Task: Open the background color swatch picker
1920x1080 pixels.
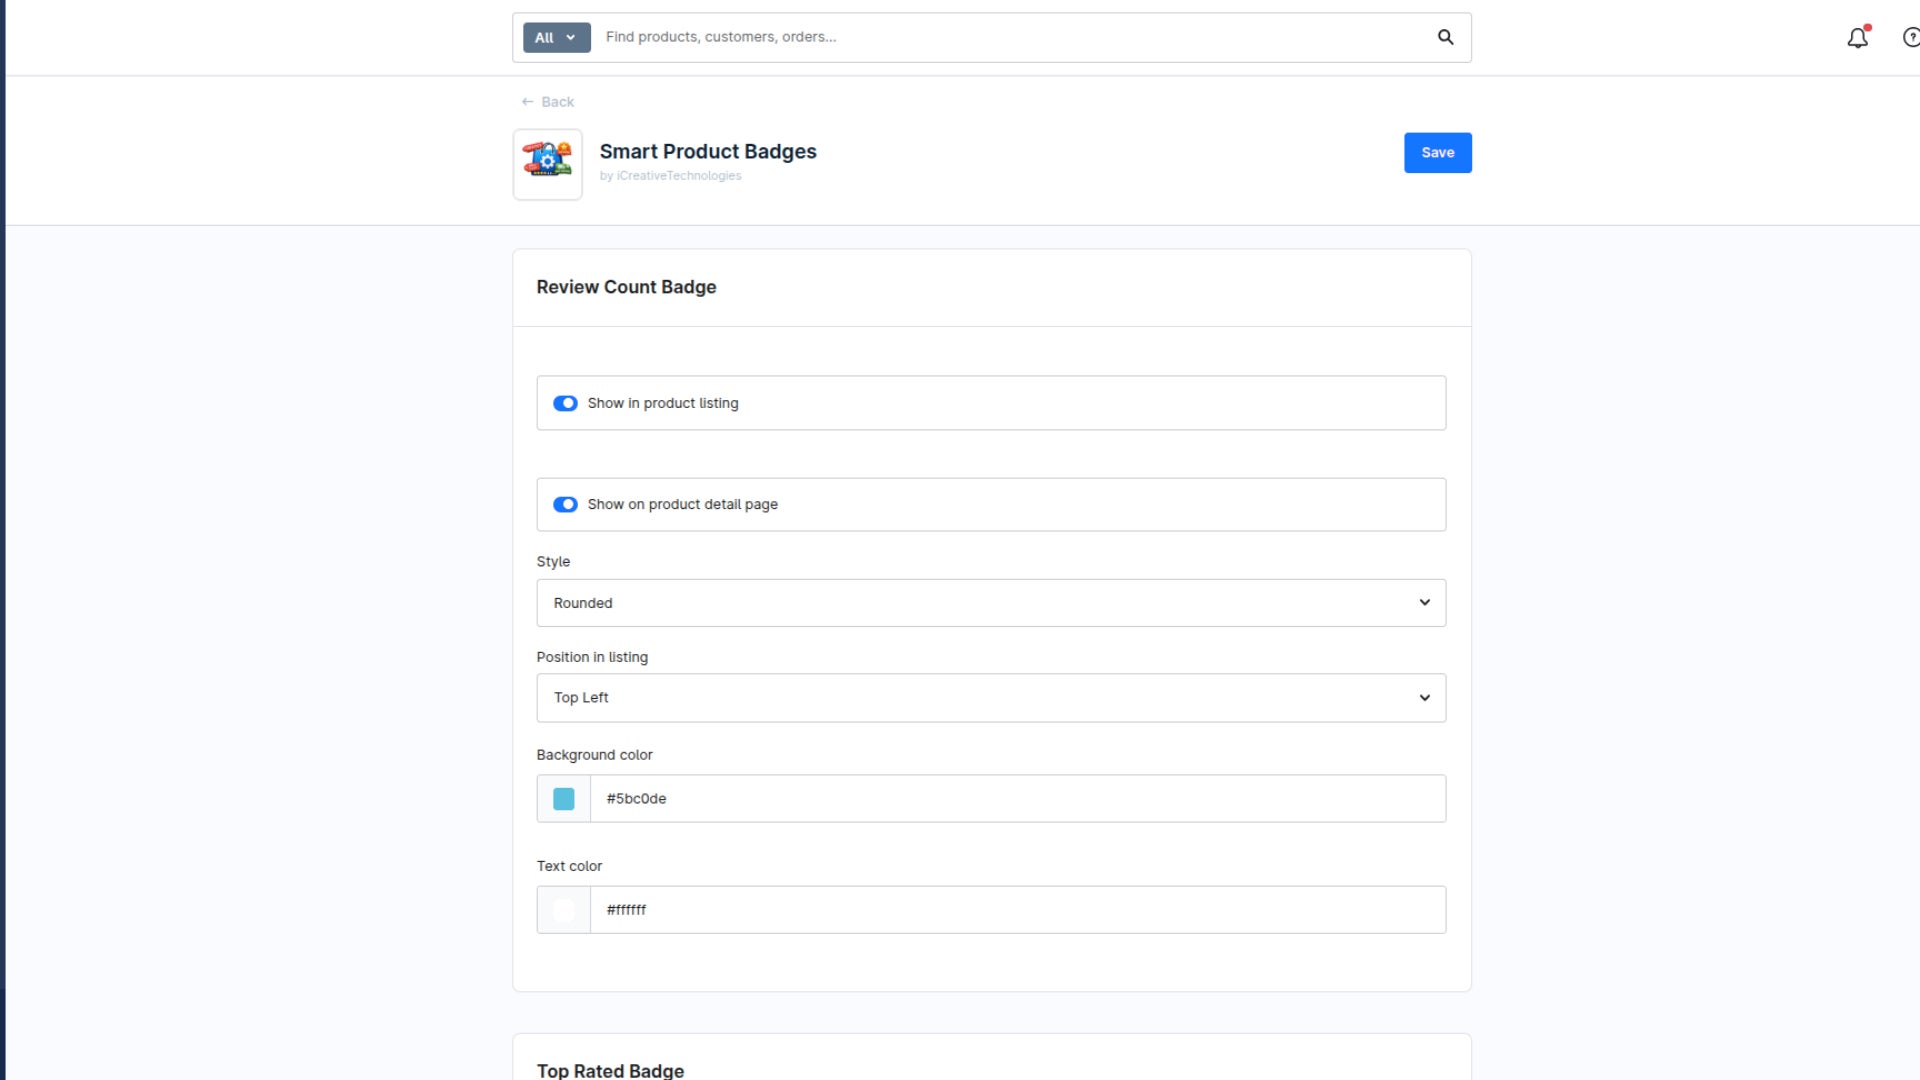Action: [x=564, y=799]
